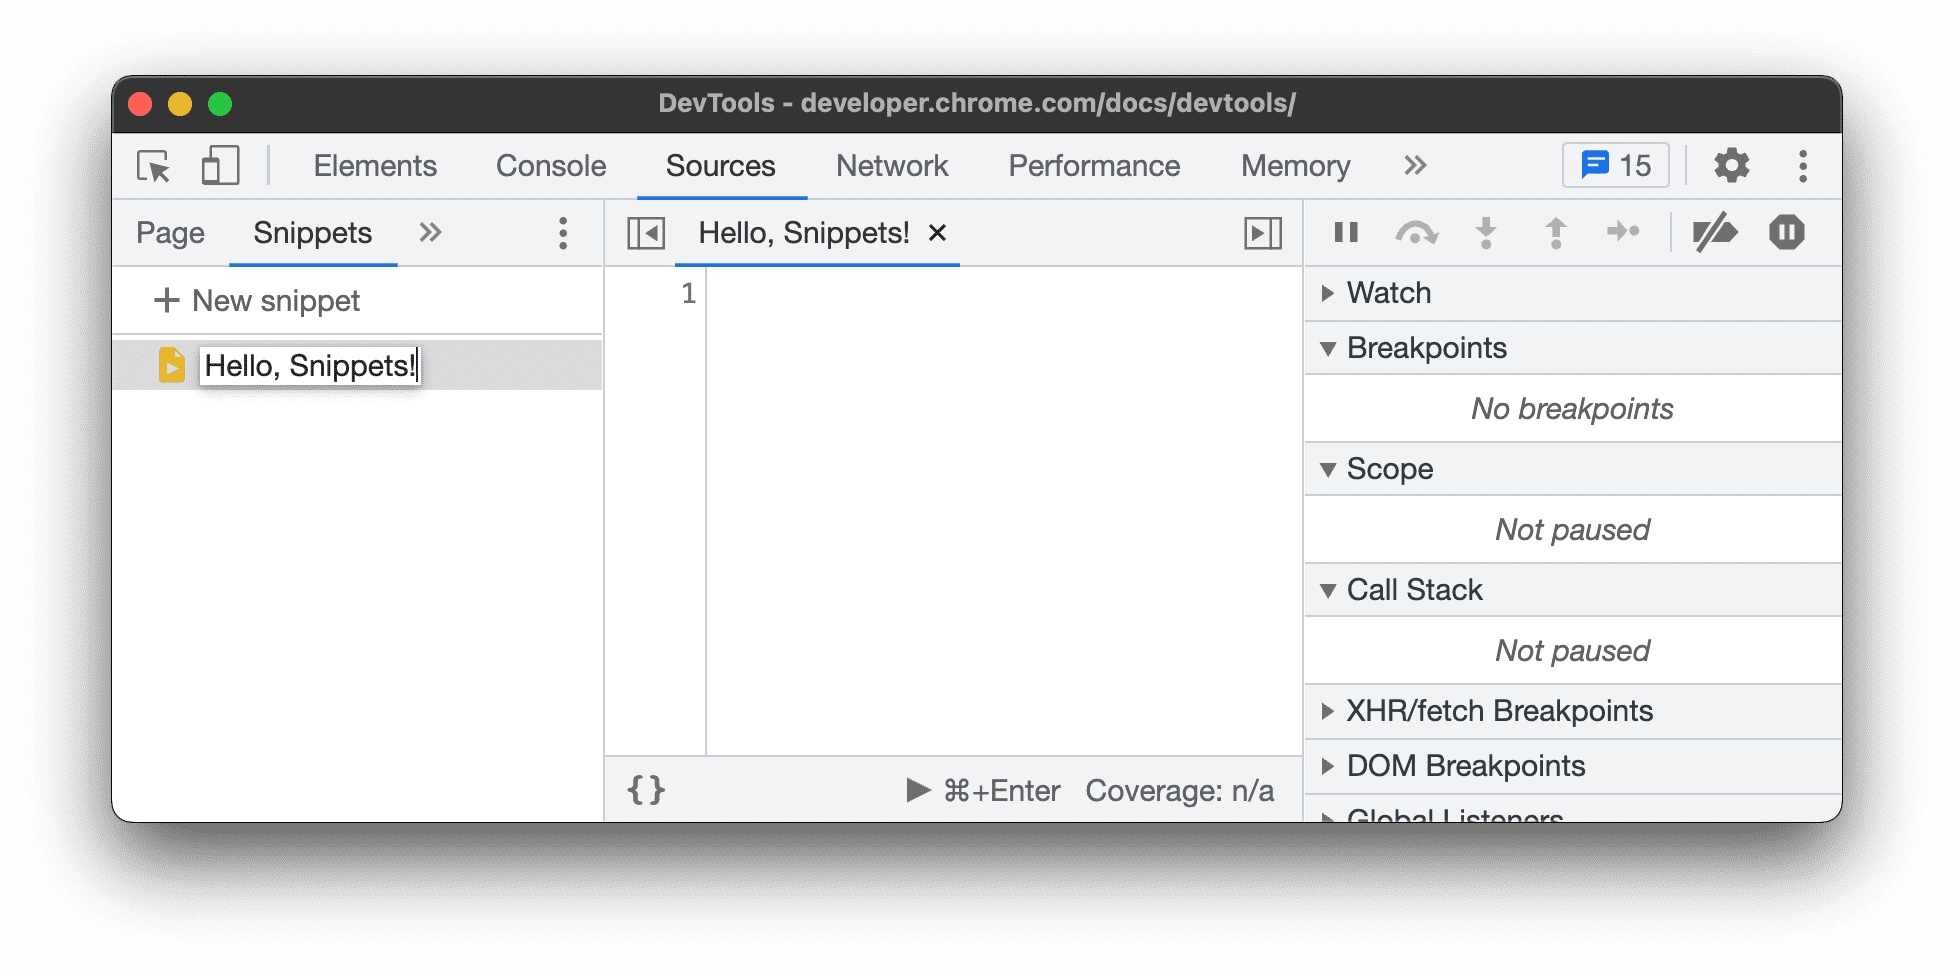Screen dimensions: 1954x970
Task: Expand the Watch section
Action: coord(1328,293)
